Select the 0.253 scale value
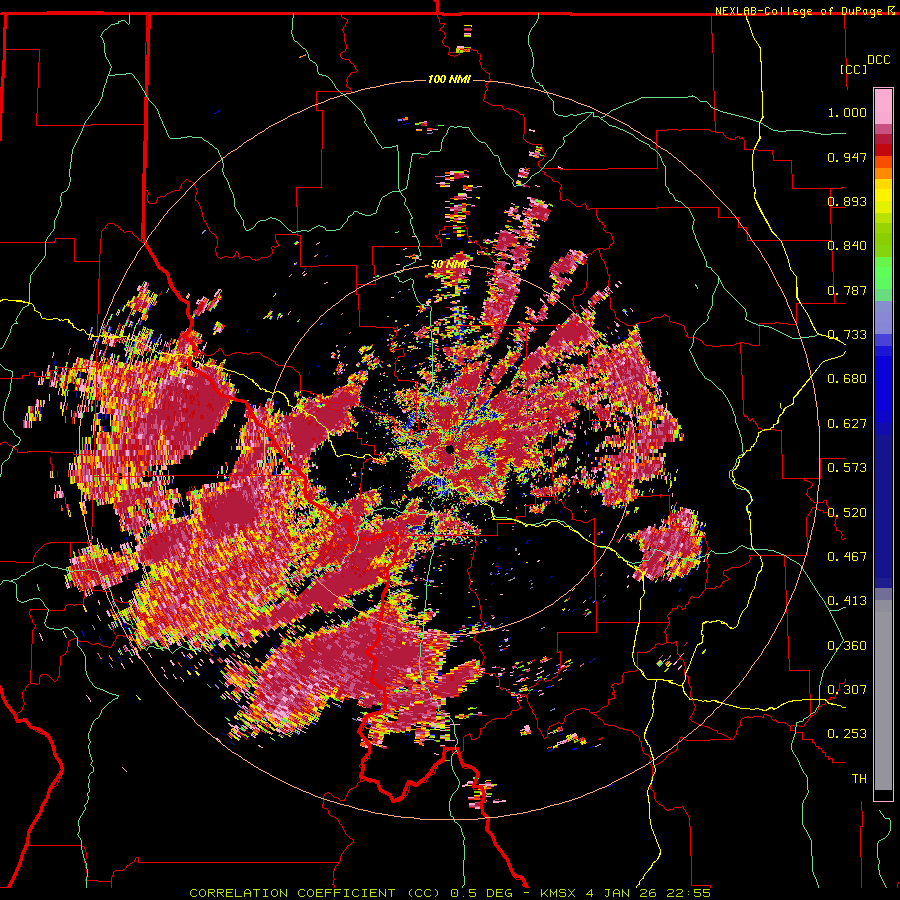900x900 pixels. pos(847,734)
